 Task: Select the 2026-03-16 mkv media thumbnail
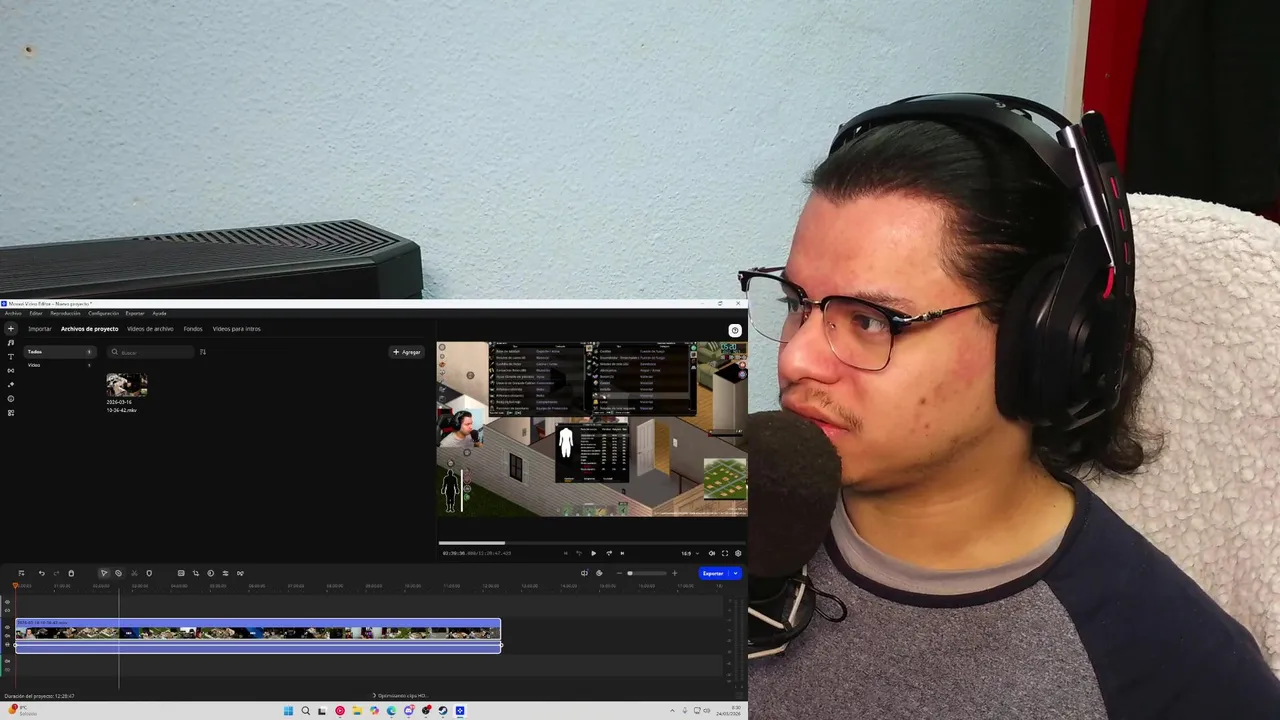[126, 385]
